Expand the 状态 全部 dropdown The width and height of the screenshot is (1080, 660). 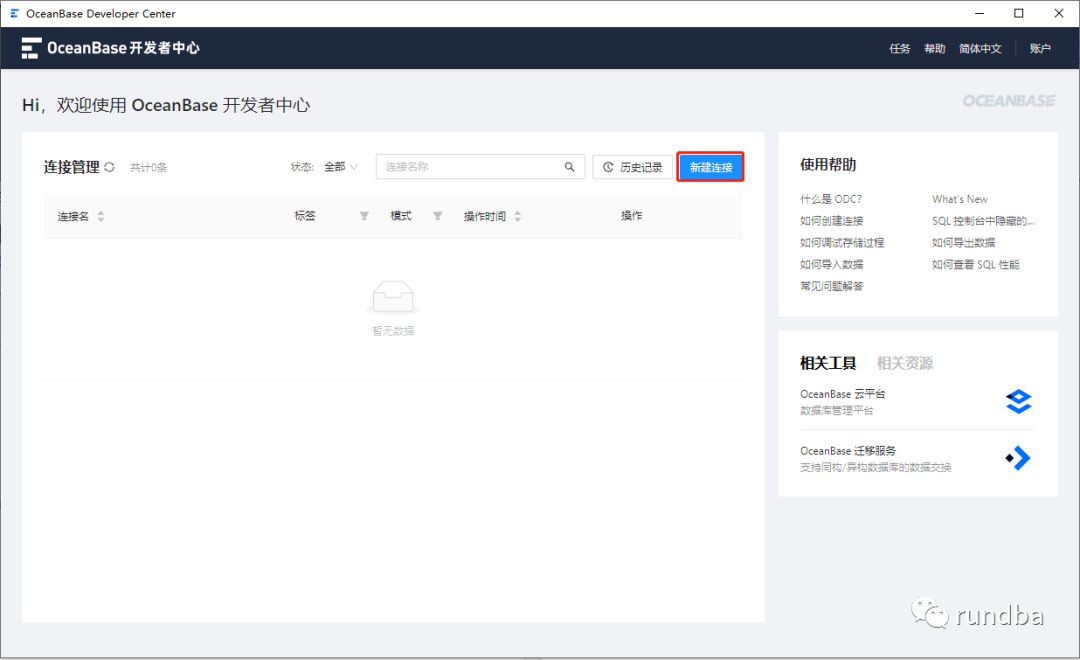pos(341,167)
